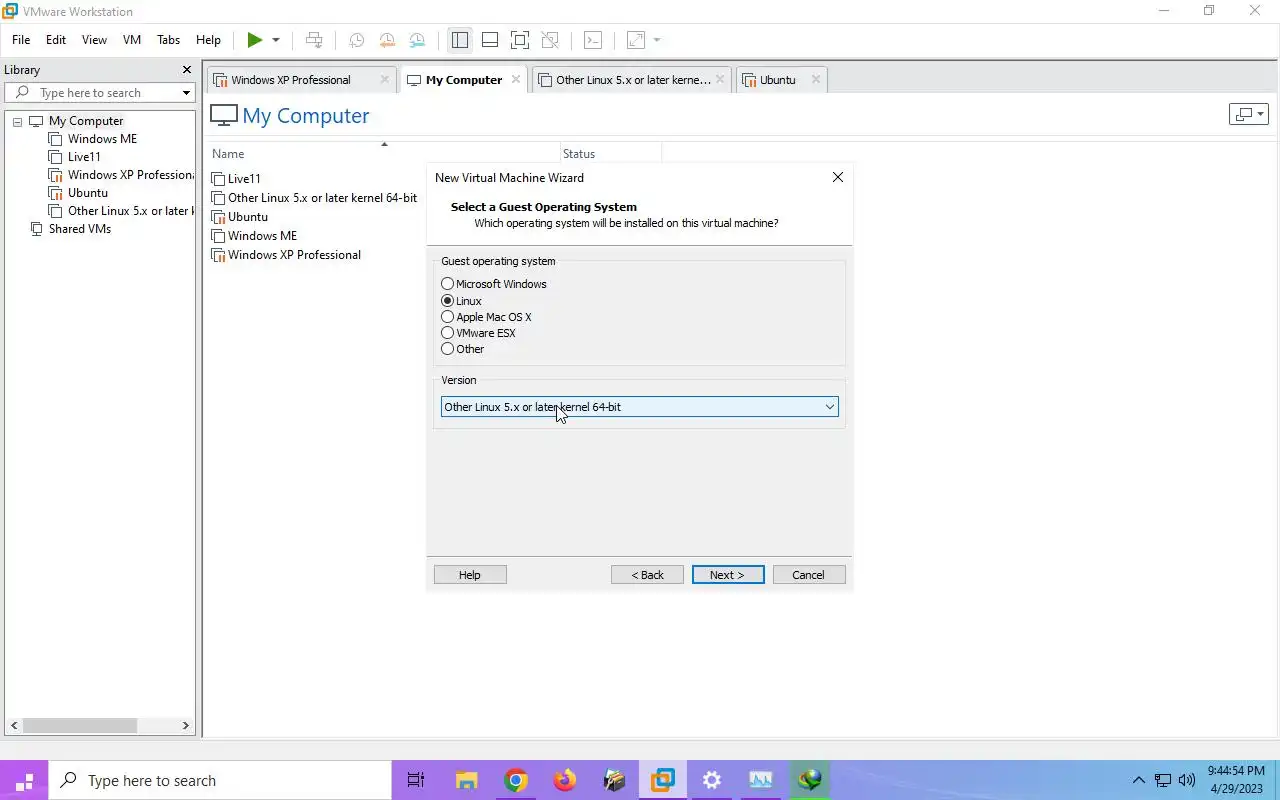The width and height of the screenshot is (1280, 800).
Task: Open the power options dropdown arrow
Action: [x=276, y=40]
